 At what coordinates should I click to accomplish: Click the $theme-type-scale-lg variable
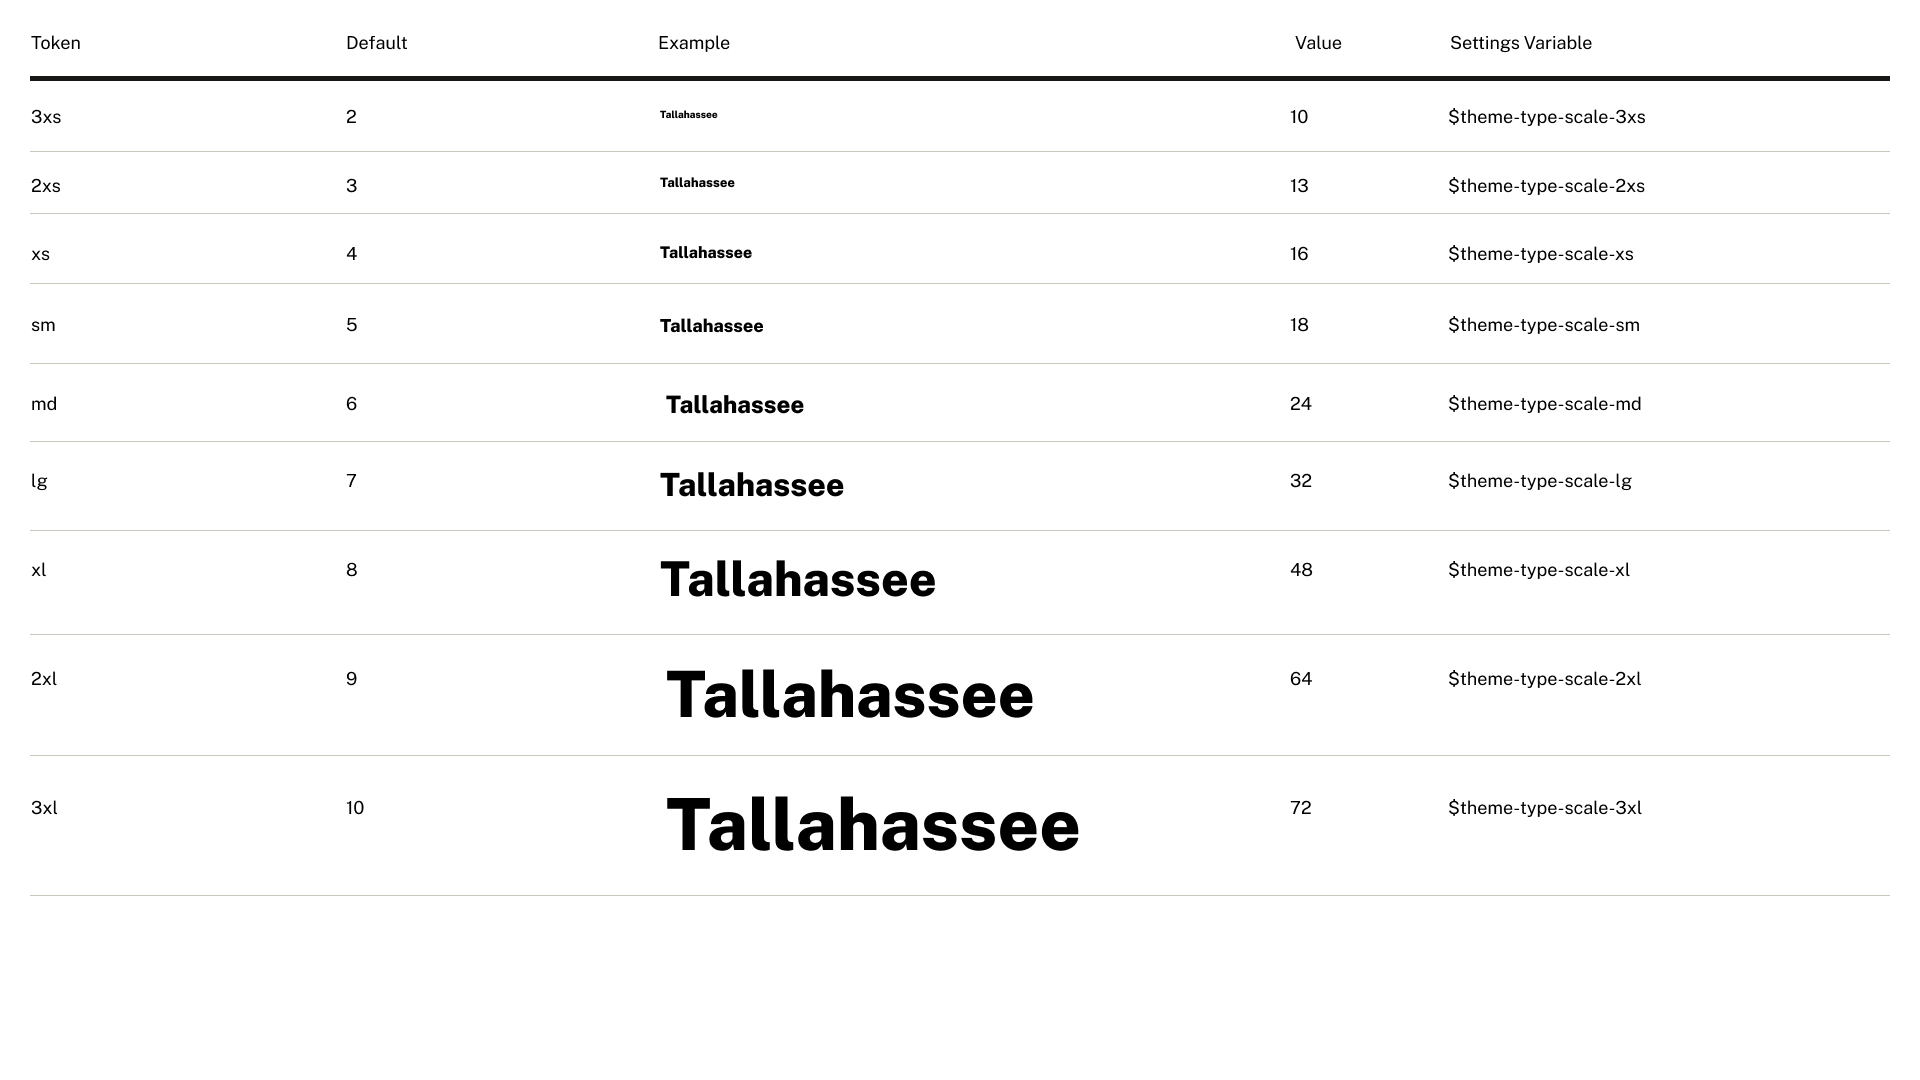tap(1539, 481)
